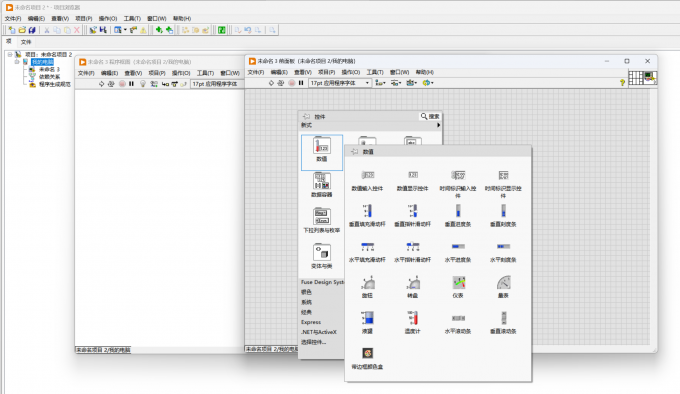Switch to the 文件 tab in Project Explorer
This screenshot has width=680, height=394.
(x=26, y=42)
